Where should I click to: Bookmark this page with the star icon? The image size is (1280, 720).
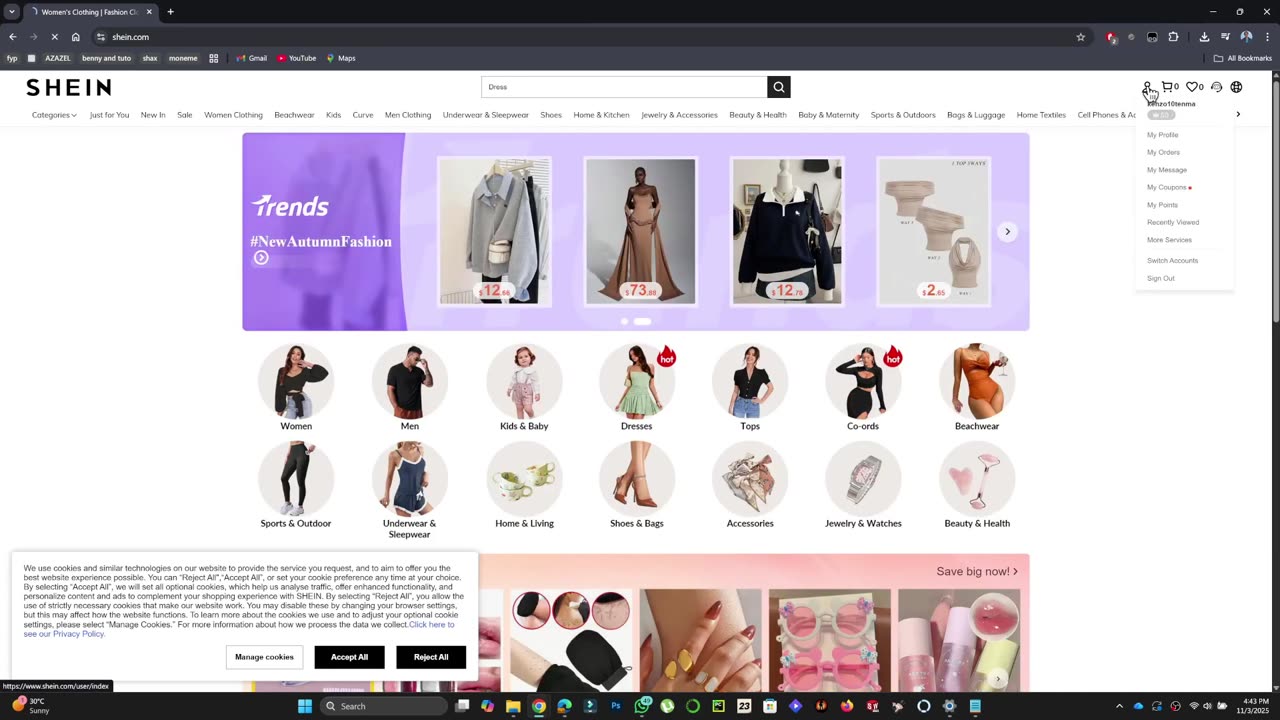tap(1081, 37)
